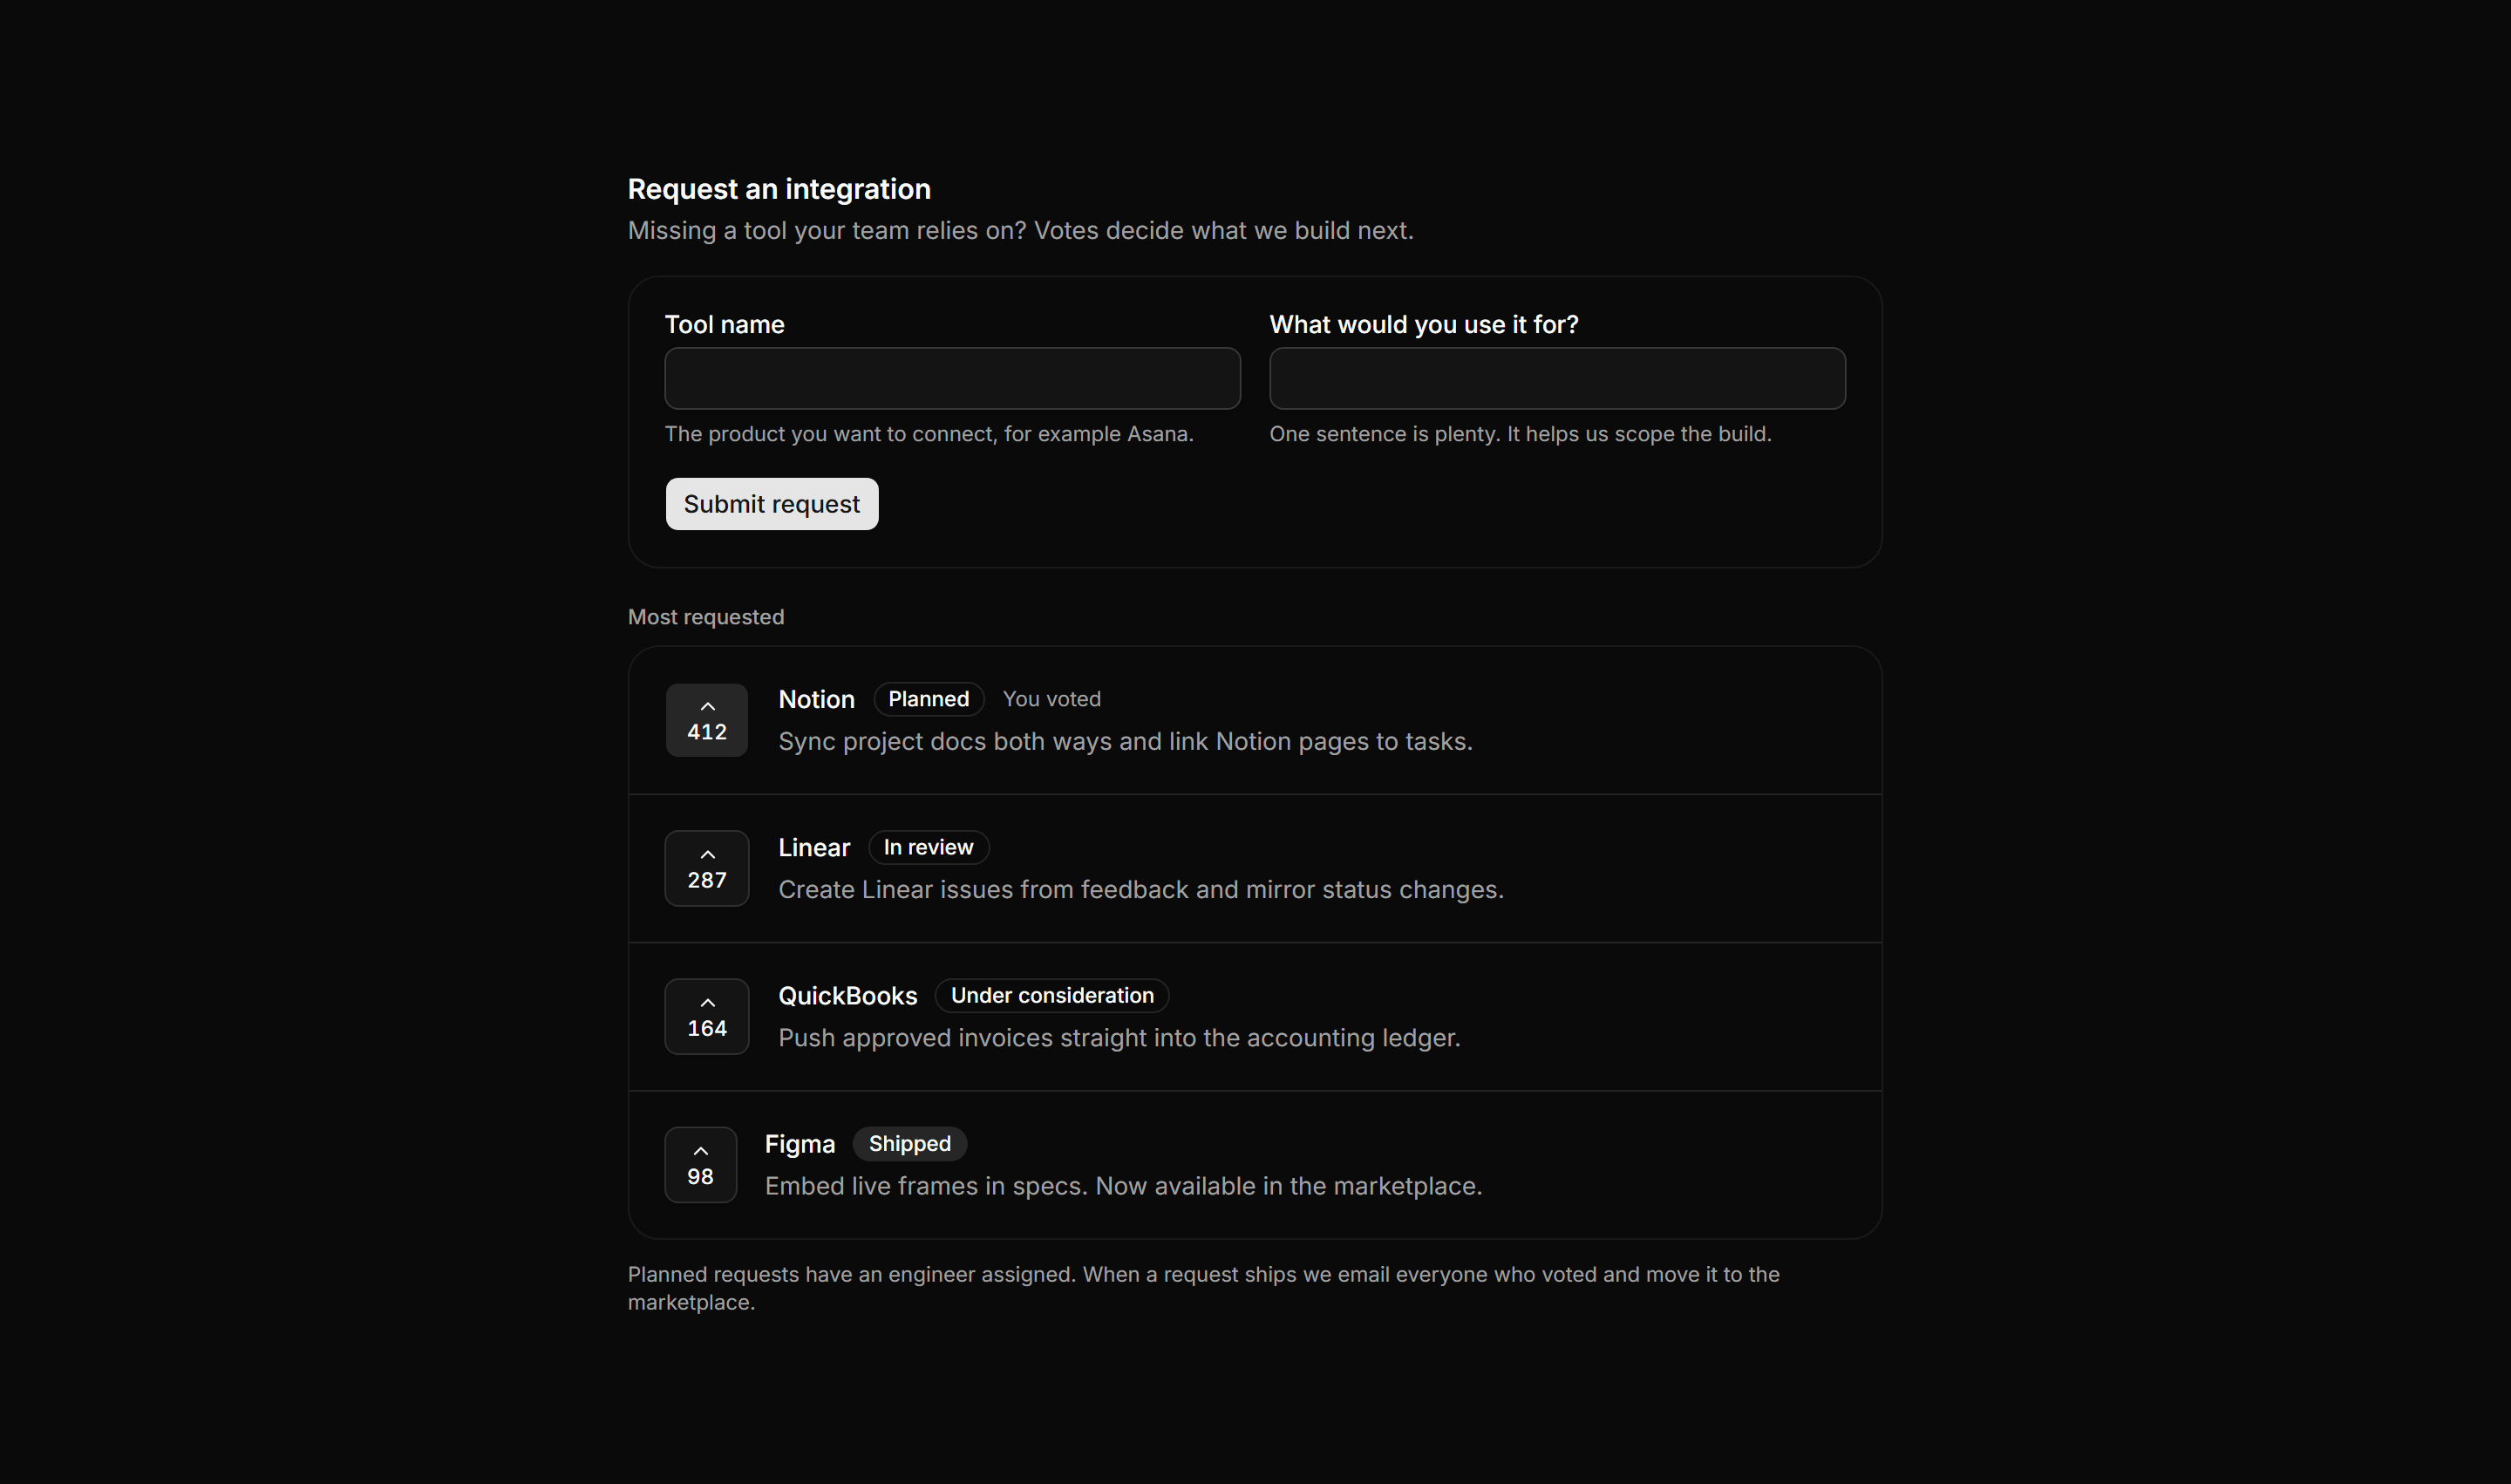Click the Shipped badge next to Figma
Viewport: 2511px width, 1484px height.
(910, 1144)
